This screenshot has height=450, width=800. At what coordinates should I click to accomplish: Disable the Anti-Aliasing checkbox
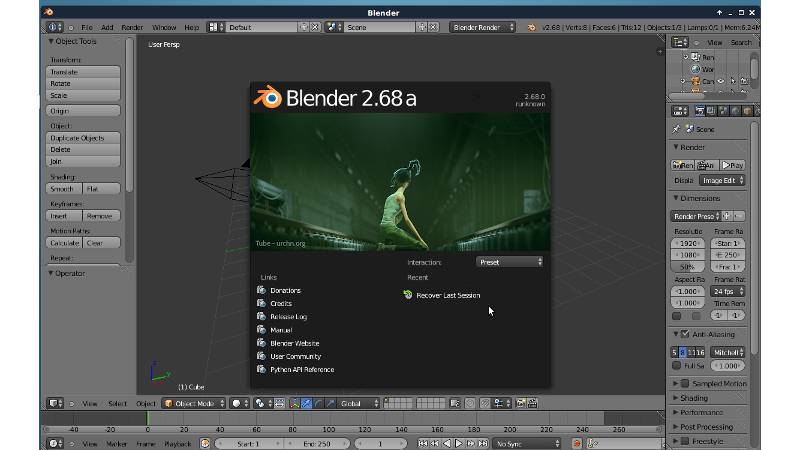pos(685,334)
